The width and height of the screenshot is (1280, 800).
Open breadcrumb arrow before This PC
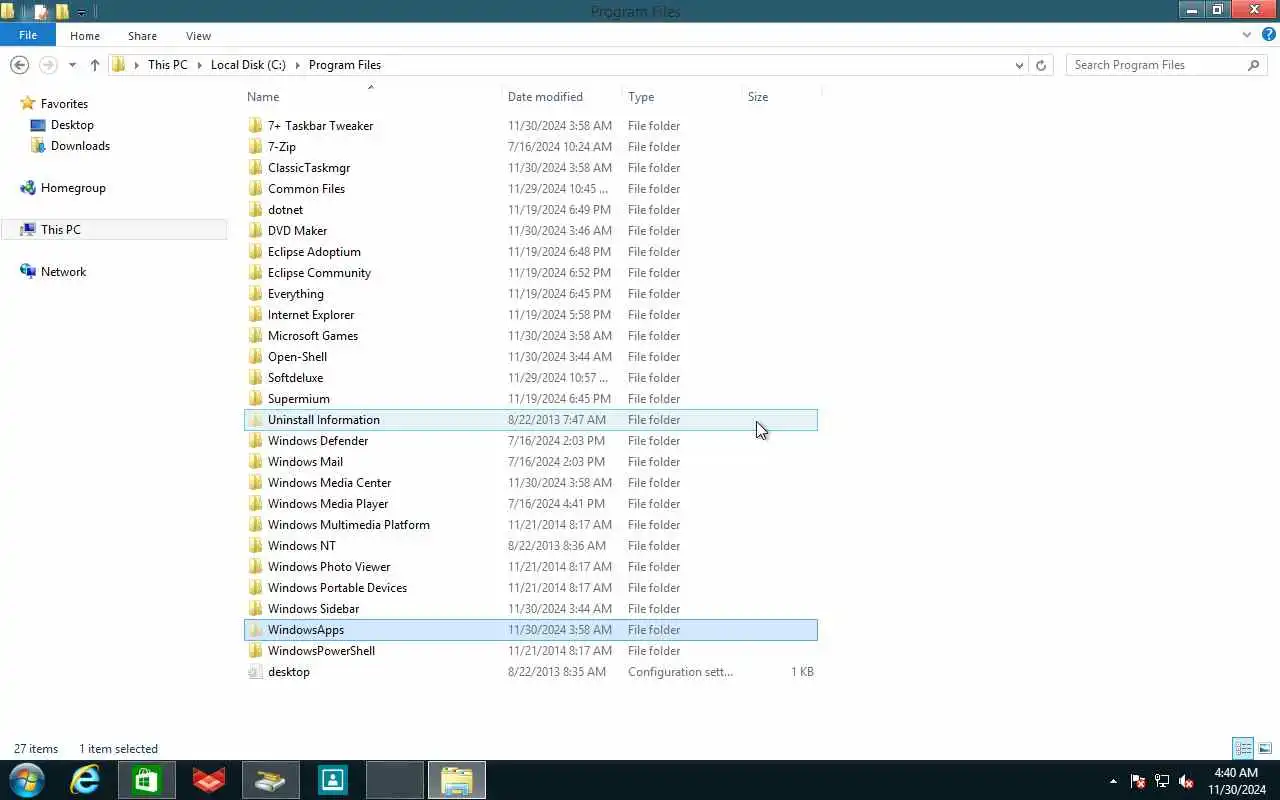[136, 65]
